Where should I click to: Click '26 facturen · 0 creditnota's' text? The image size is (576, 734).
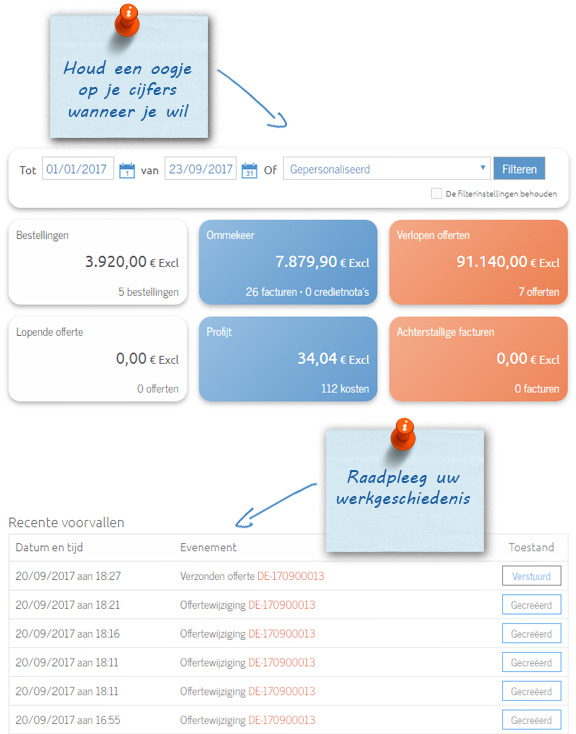pos(307,292)
